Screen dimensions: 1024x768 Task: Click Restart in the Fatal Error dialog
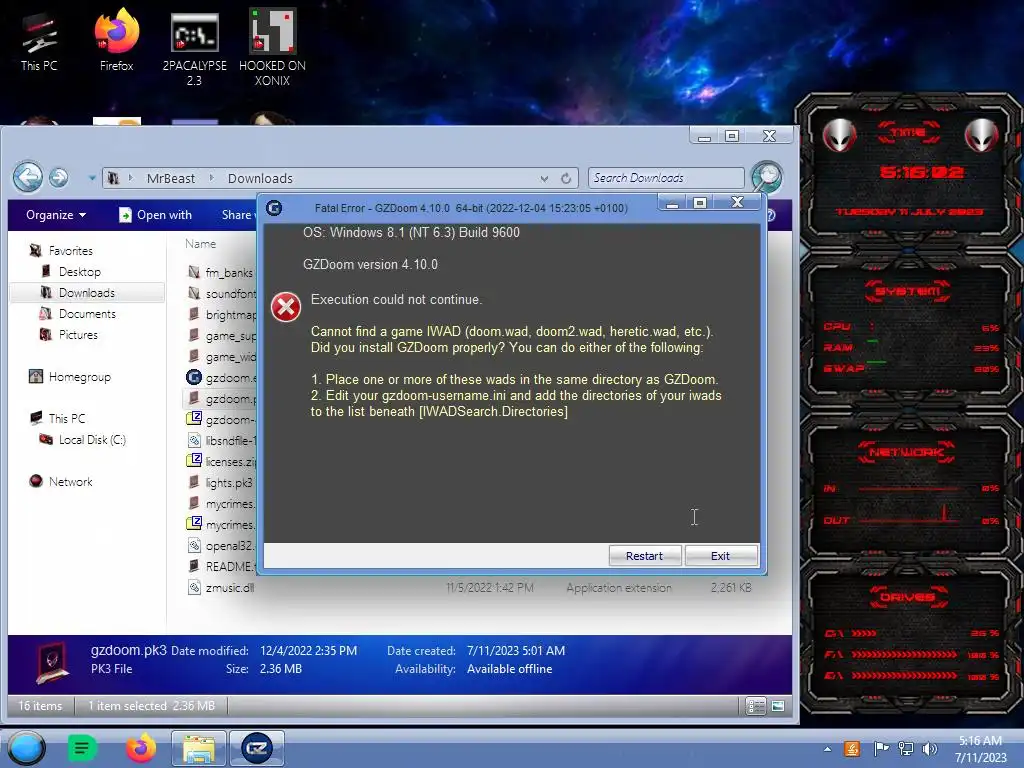point(645,556)
